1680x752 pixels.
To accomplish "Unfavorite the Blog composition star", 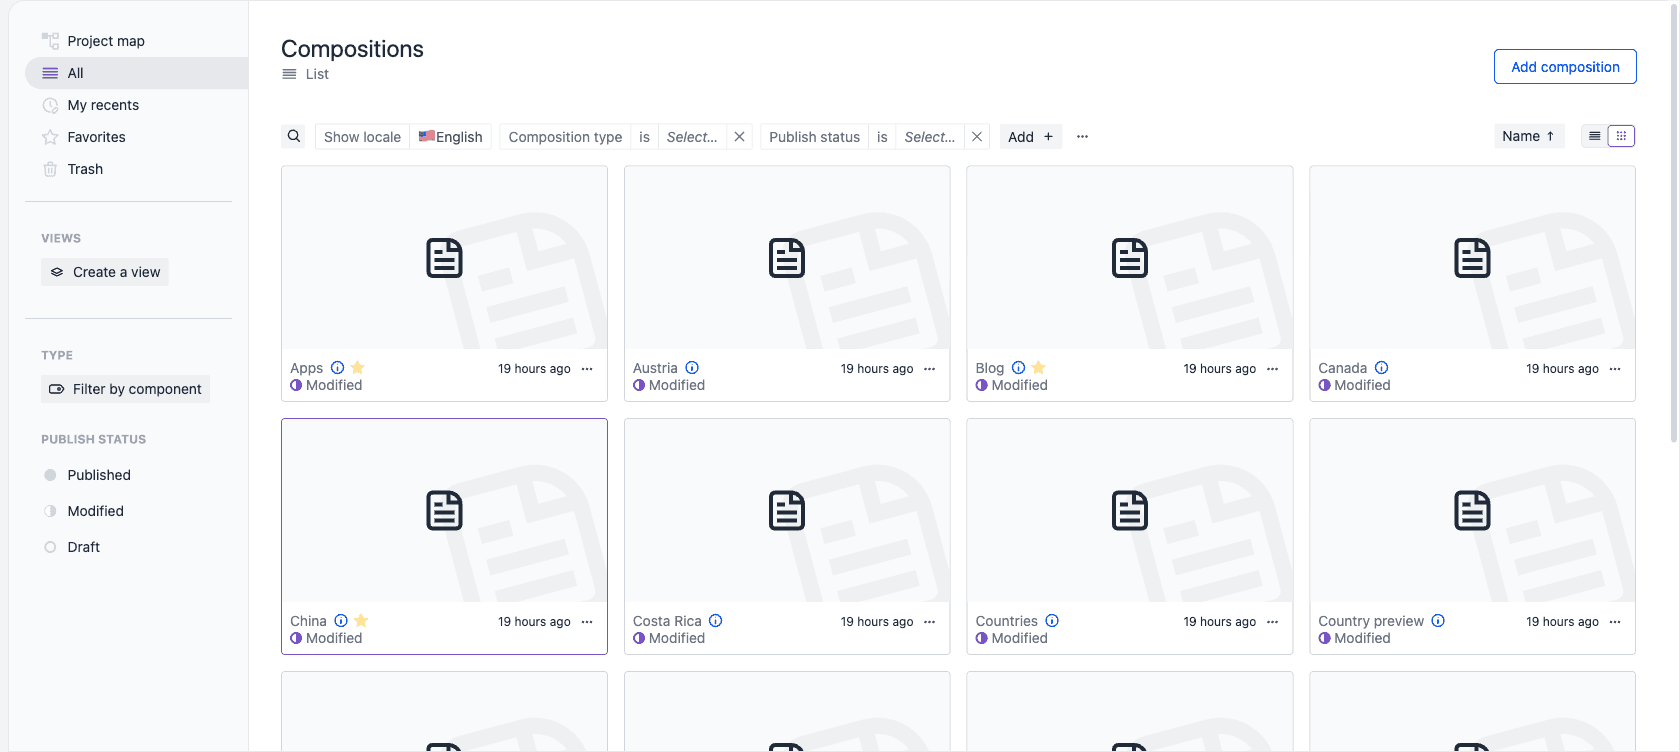I will (1039, 368).
